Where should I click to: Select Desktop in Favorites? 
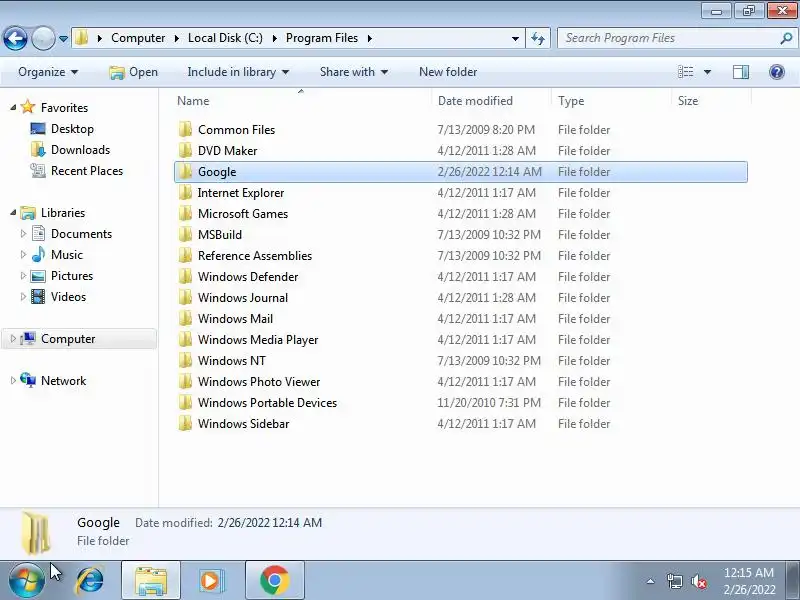[x=72, y=129]
